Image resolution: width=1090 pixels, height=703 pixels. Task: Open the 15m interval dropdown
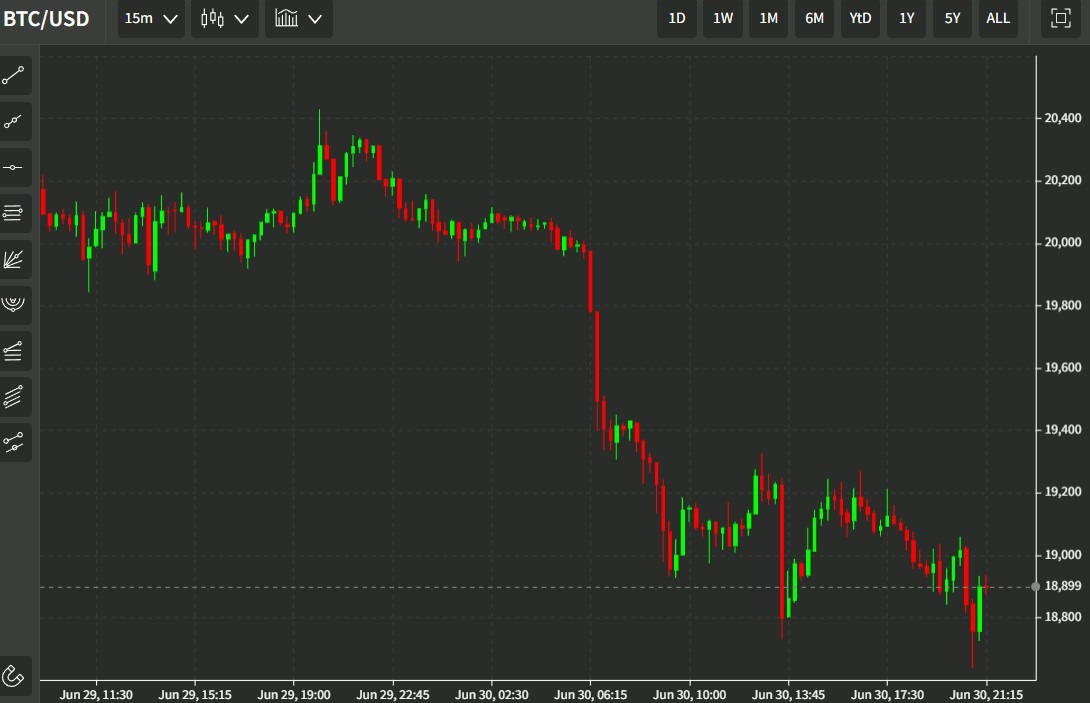[x=151, y=18]
